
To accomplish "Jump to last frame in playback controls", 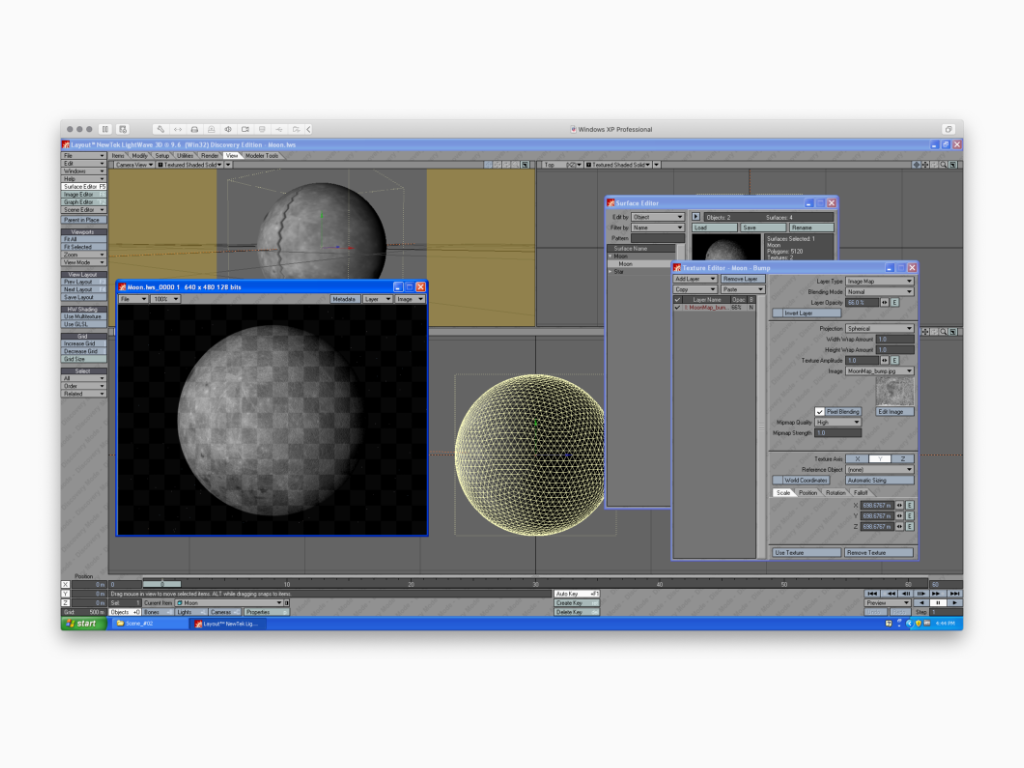I will coord(954,594).
